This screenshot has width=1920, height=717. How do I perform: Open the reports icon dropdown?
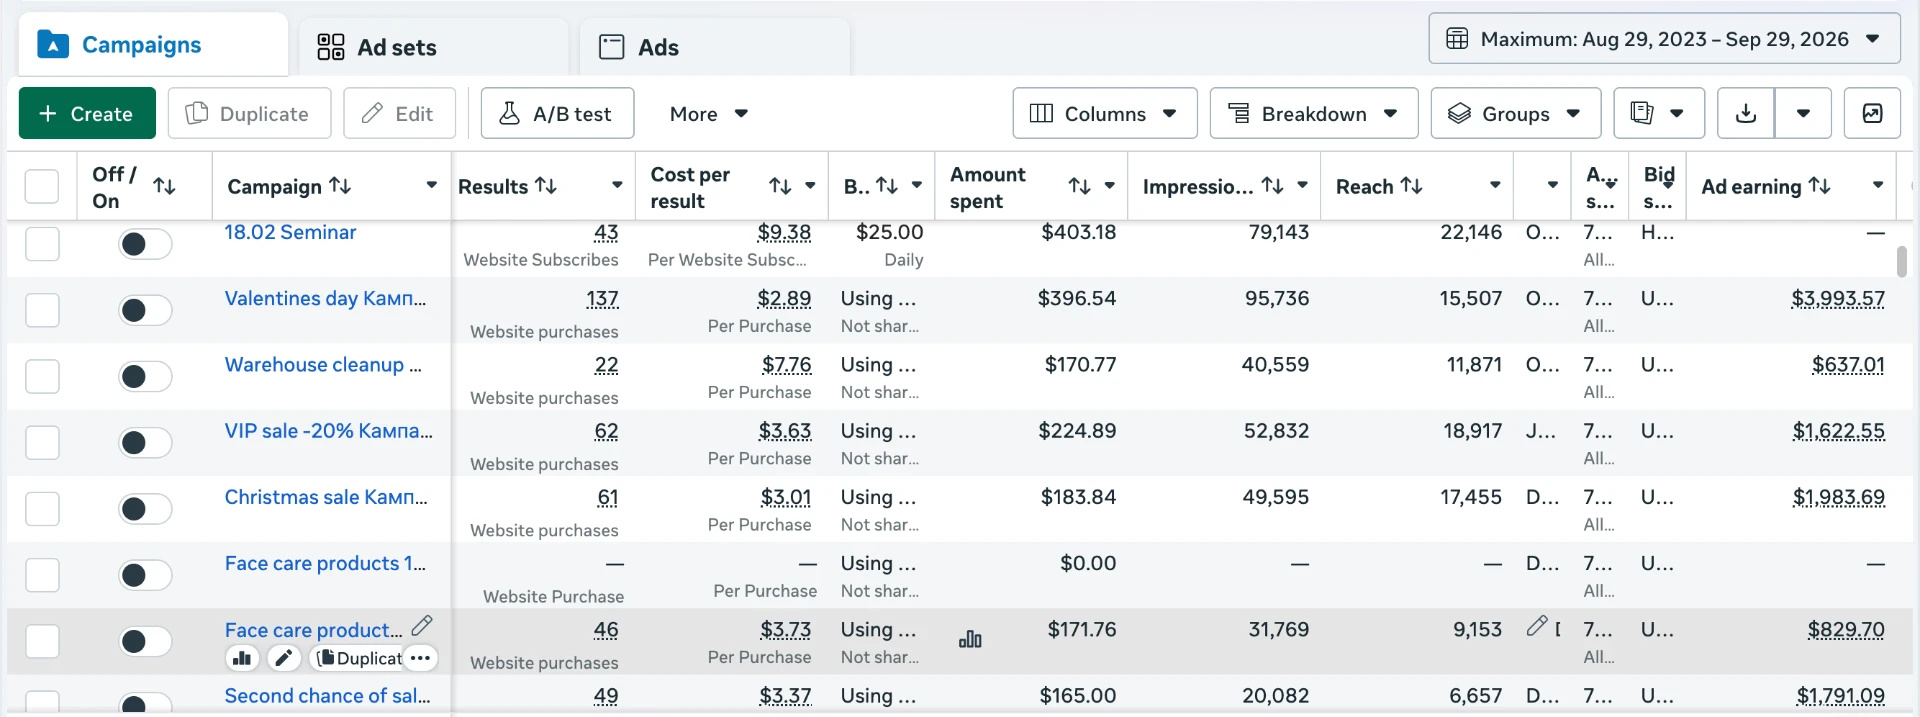pyautogui.click(x=1658, y=113)
